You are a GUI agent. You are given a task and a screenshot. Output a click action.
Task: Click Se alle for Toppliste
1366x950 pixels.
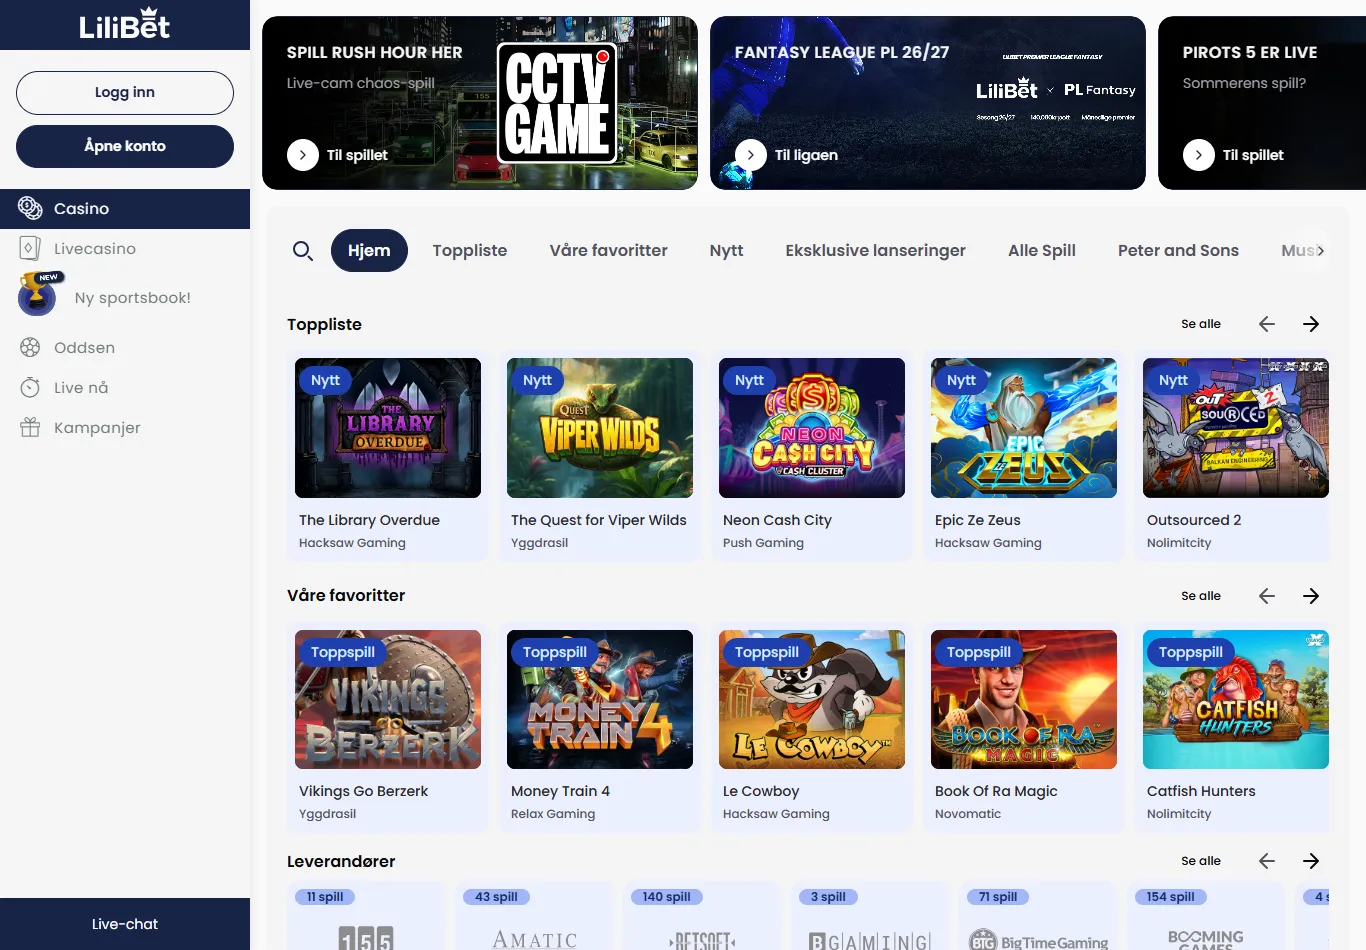1201,324
